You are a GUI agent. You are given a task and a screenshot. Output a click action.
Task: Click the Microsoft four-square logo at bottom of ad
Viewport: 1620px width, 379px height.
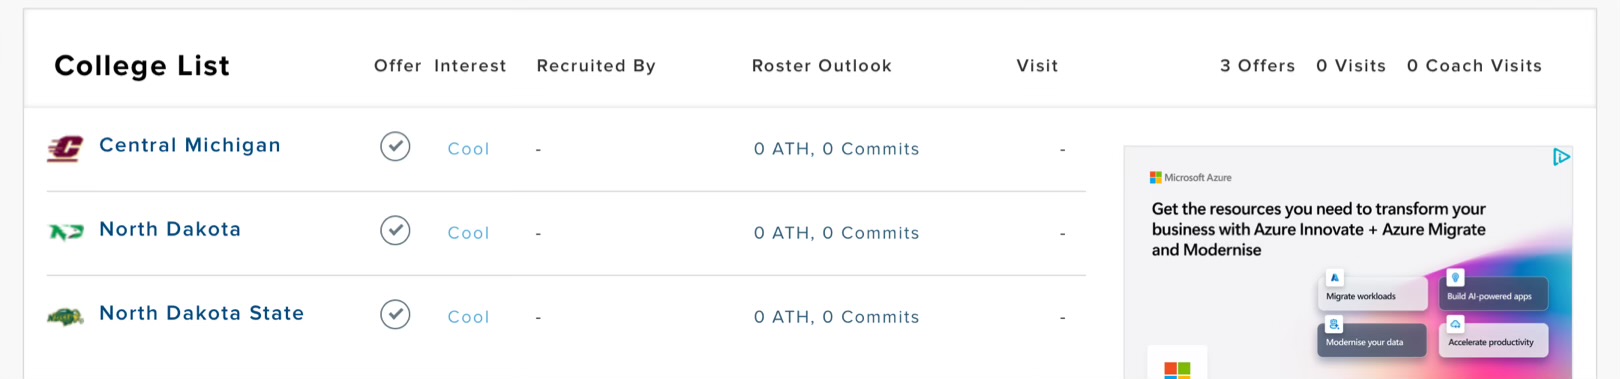click(x=1177, y=368)
